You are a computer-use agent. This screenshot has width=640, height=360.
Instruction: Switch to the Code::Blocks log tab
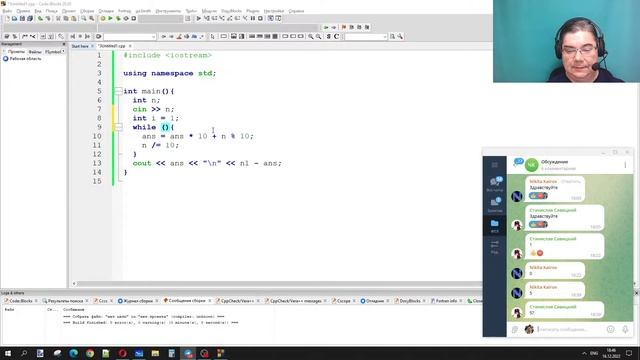click(x=20, y=301)
